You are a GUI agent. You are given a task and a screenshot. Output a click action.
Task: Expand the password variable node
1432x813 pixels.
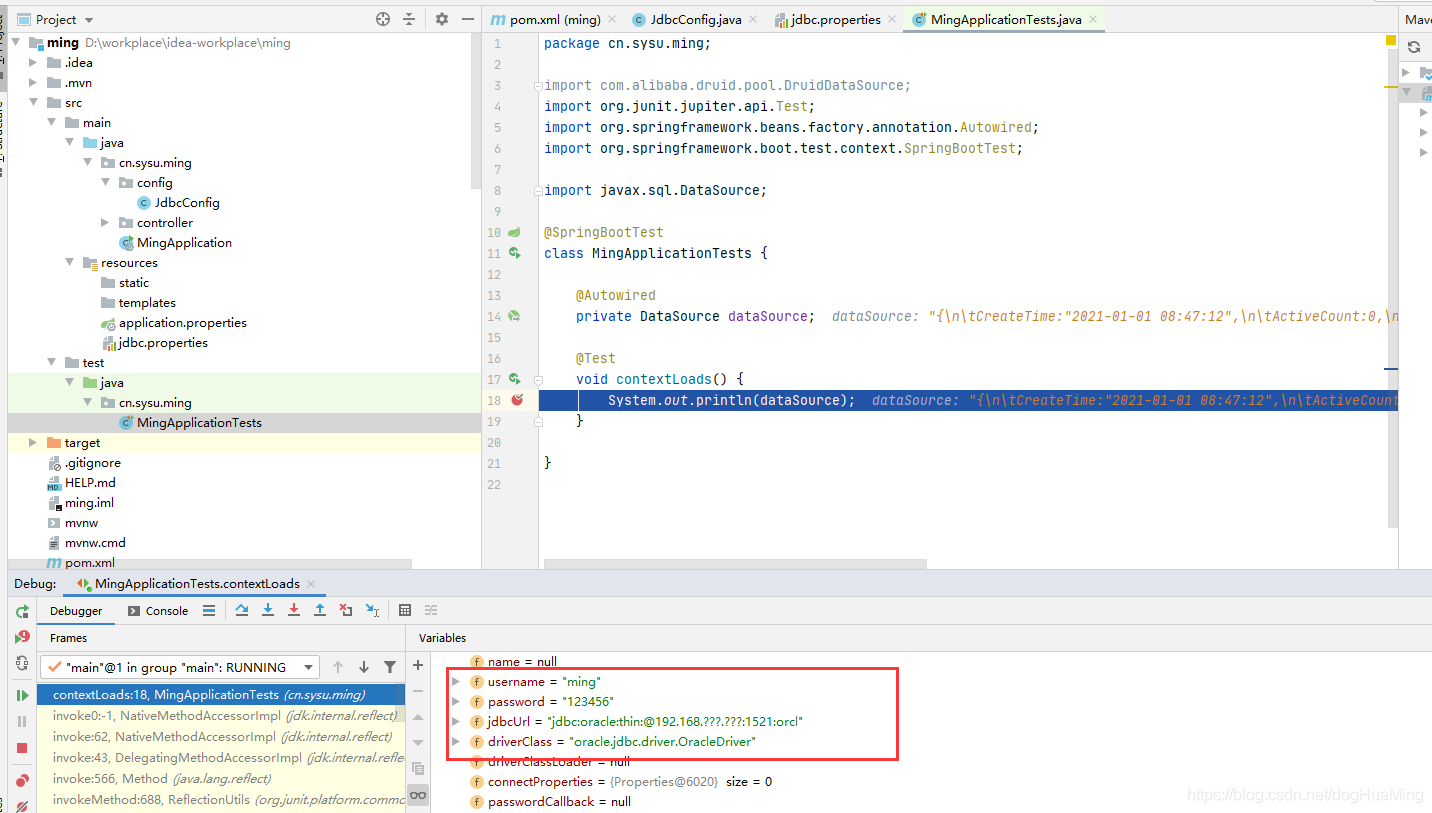pyautogui.click(x=456, y=702)
